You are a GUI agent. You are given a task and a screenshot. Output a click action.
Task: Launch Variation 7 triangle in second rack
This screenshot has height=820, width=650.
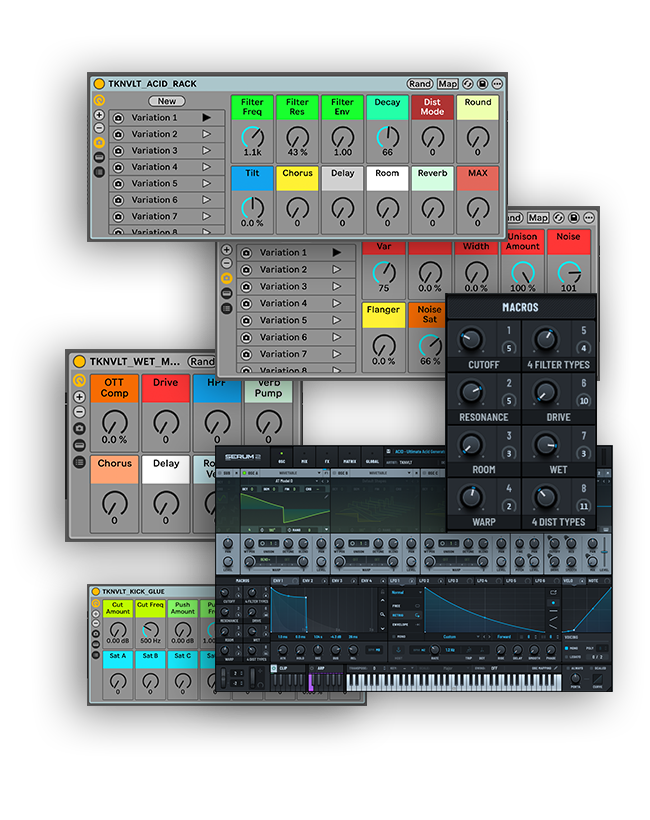point(336,354)
